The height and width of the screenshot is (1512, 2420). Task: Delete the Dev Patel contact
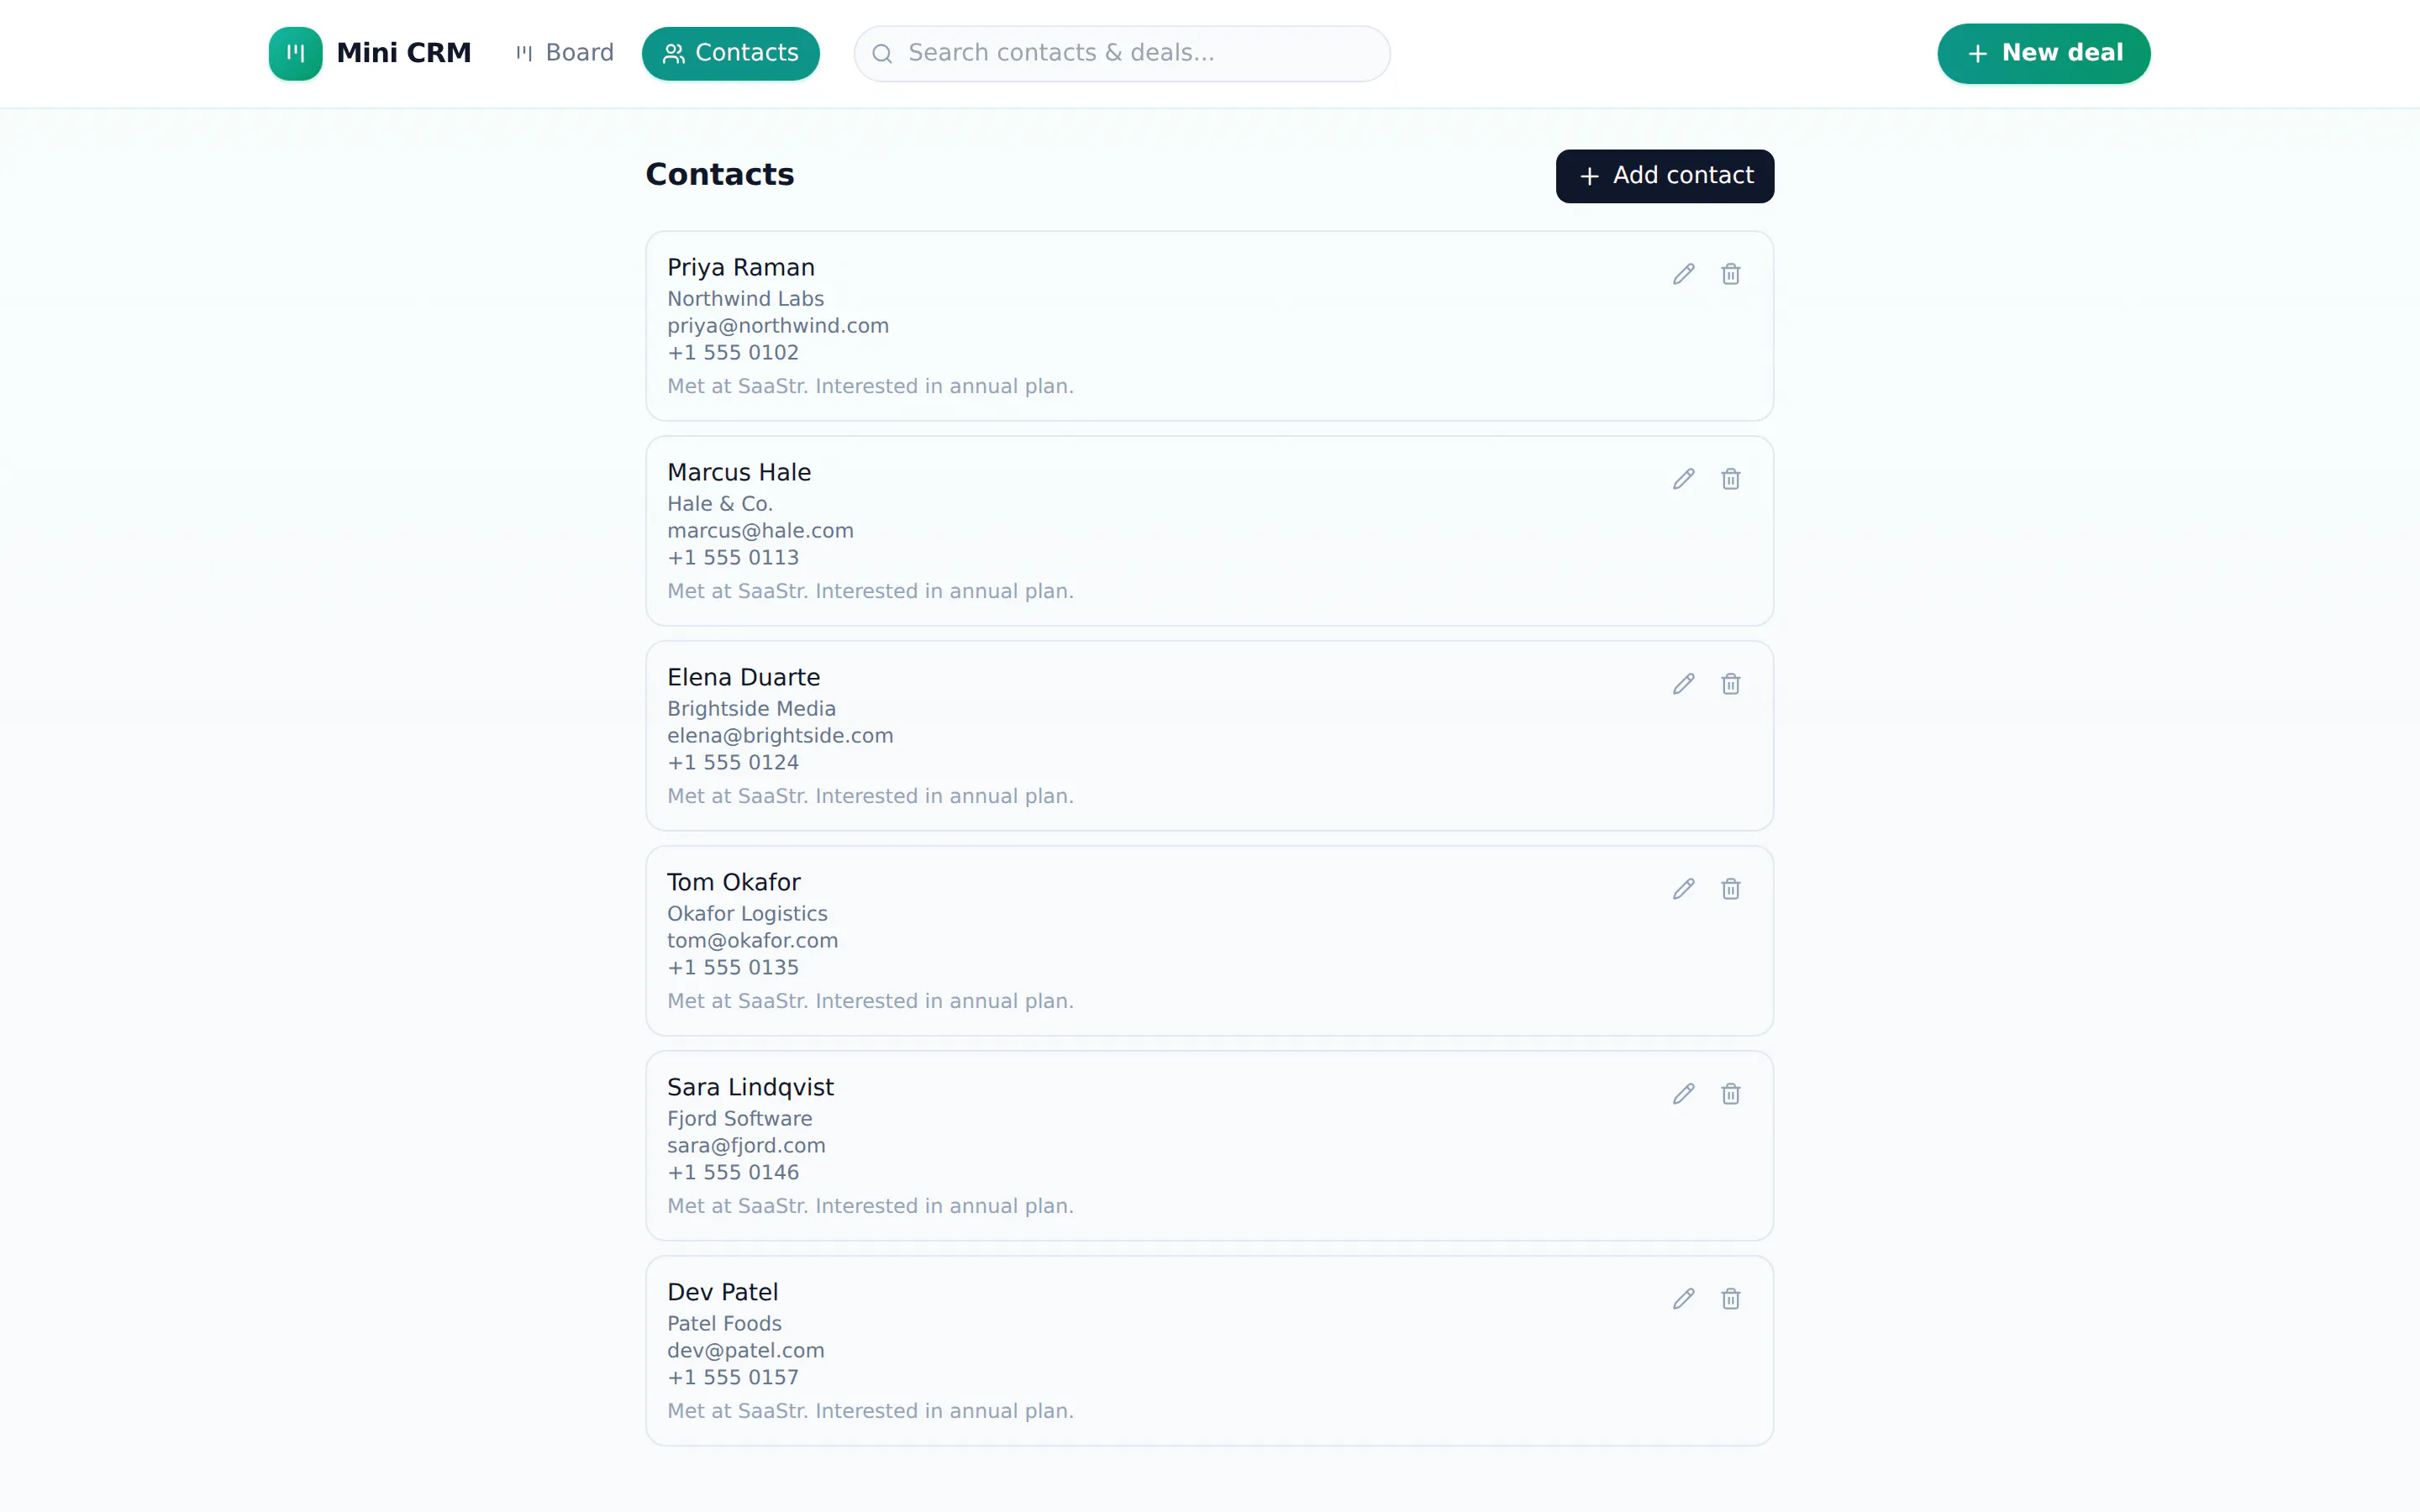(x=1730, y=1299)
